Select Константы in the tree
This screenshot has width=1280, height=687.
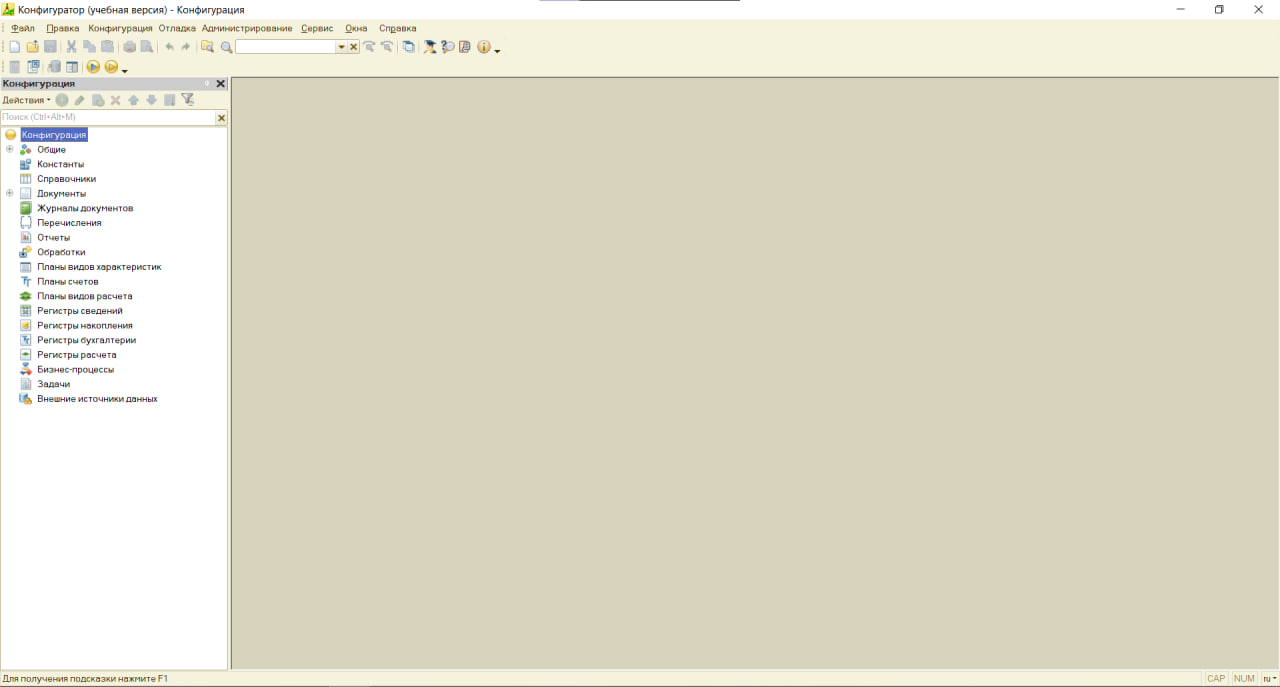coord(61,164)
